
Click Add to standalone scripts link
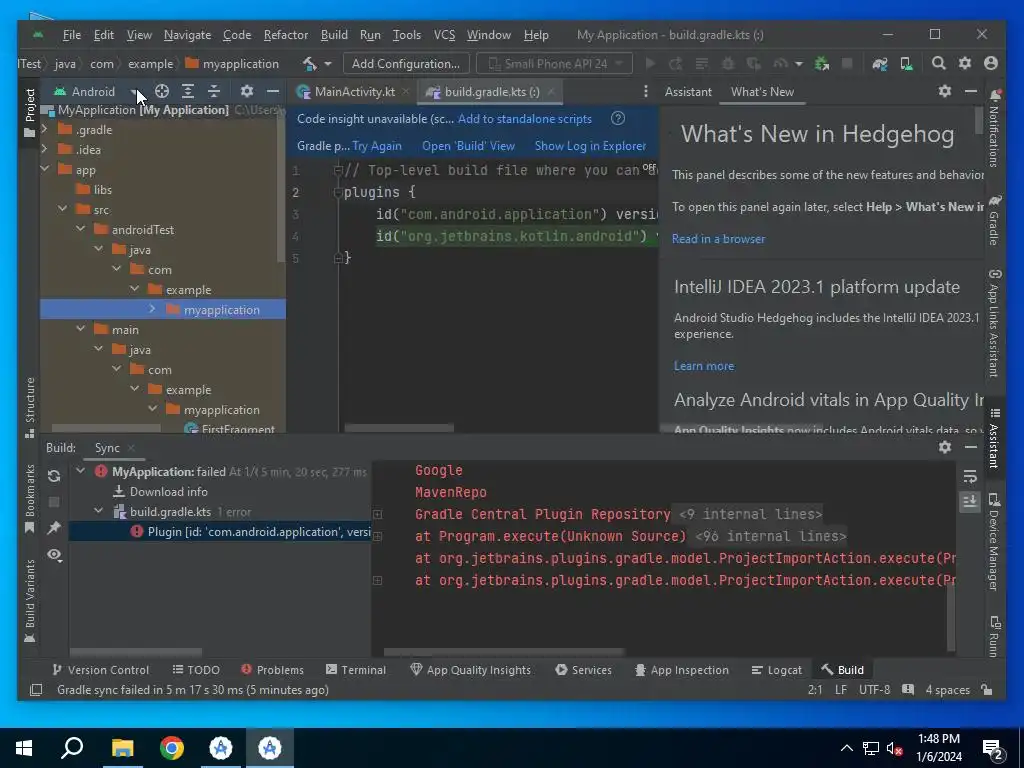[x=524, y=118]
